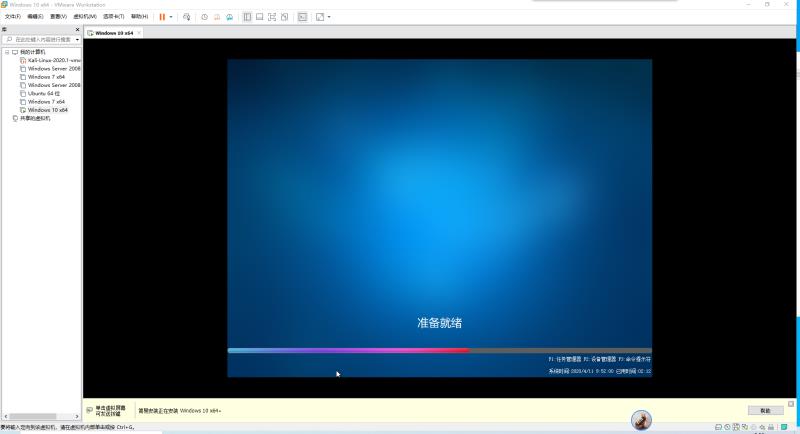
Task: Click the green message log status icon
Action: (x=784, y=427)
